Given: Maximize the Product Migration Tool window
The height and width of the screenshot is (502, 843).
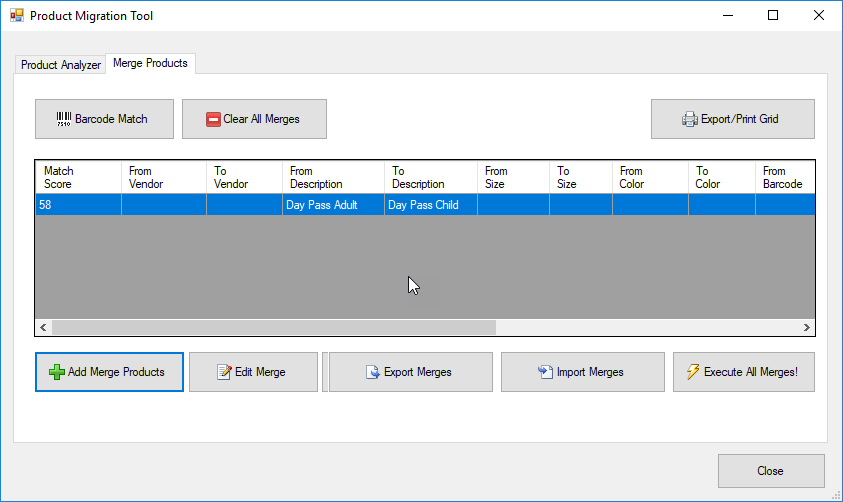Looking at the screenshot, I should tap(773, 16).
